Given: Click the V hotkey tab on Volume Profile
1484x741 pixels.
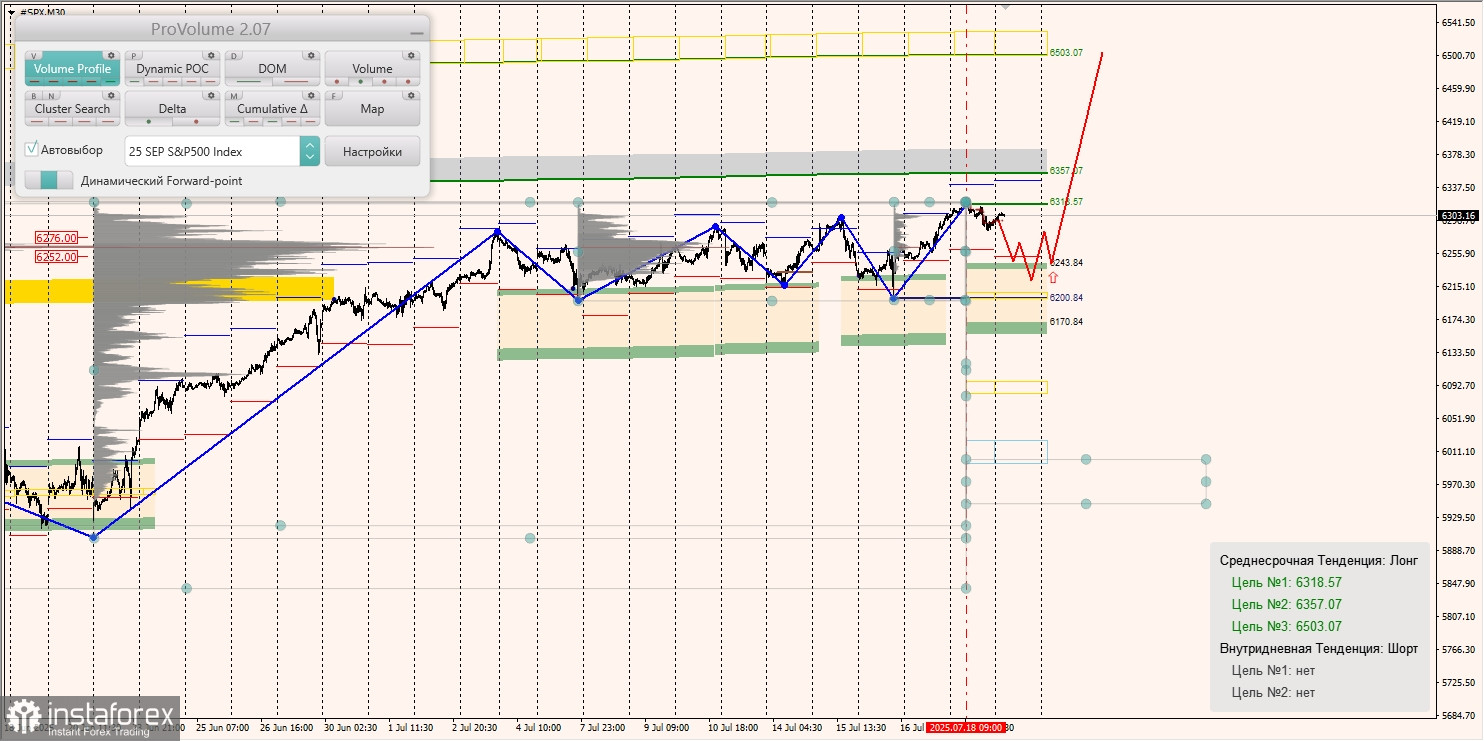Looking at the screenshot, I should pyautogui.click(x=34, y=55).
